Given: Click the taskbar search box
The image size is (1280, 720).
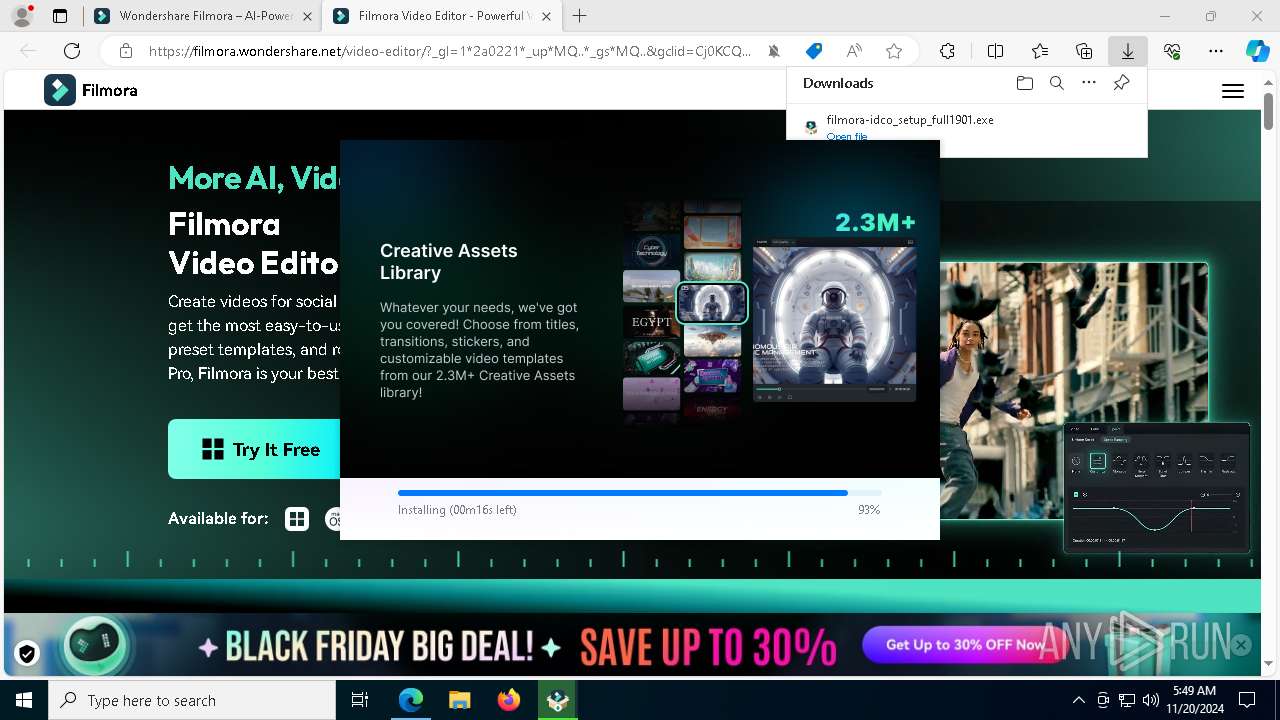Looking at the screenshot, I should point(192,700).
